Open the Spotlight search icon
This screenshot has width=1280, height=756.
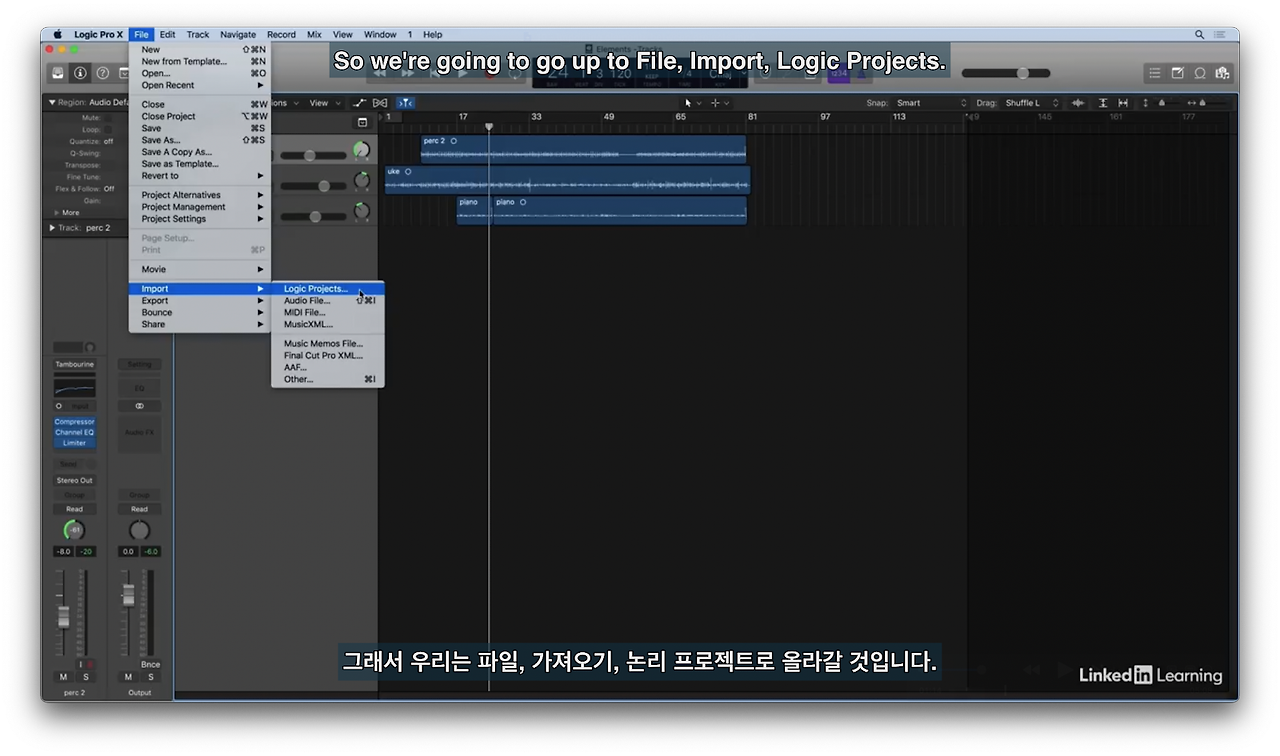(1200, 34)
